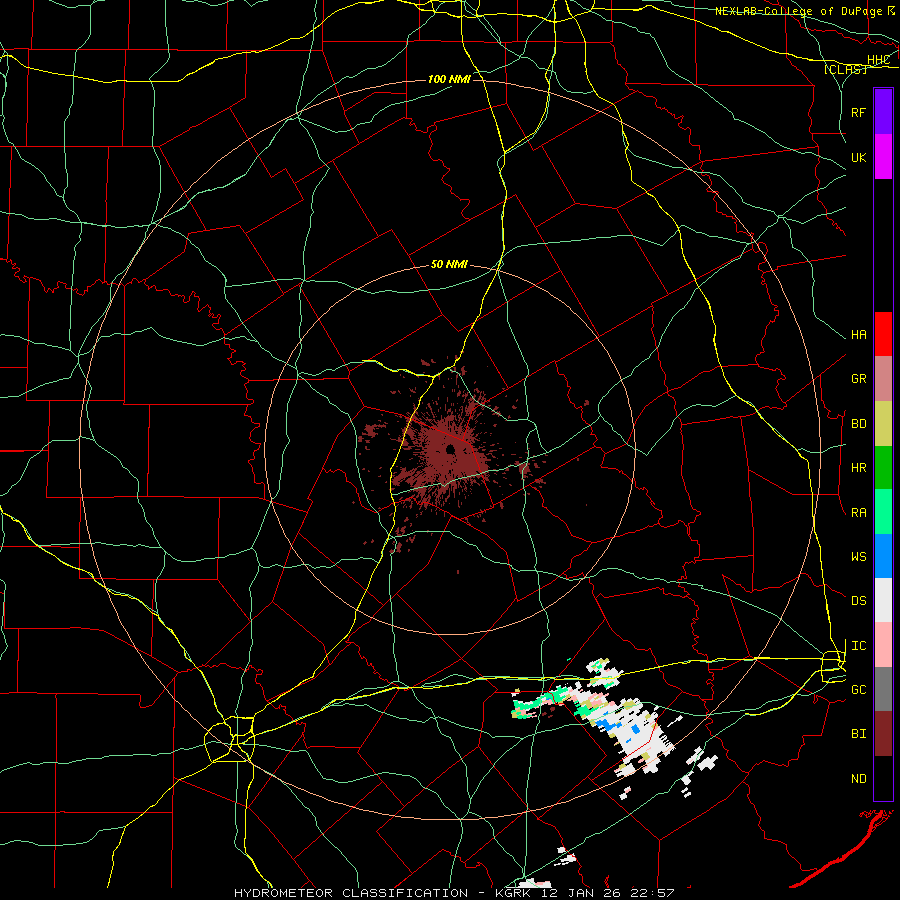Click the KGRK station identifier in caption
The image size is (900, 900).
coord(512,893)
